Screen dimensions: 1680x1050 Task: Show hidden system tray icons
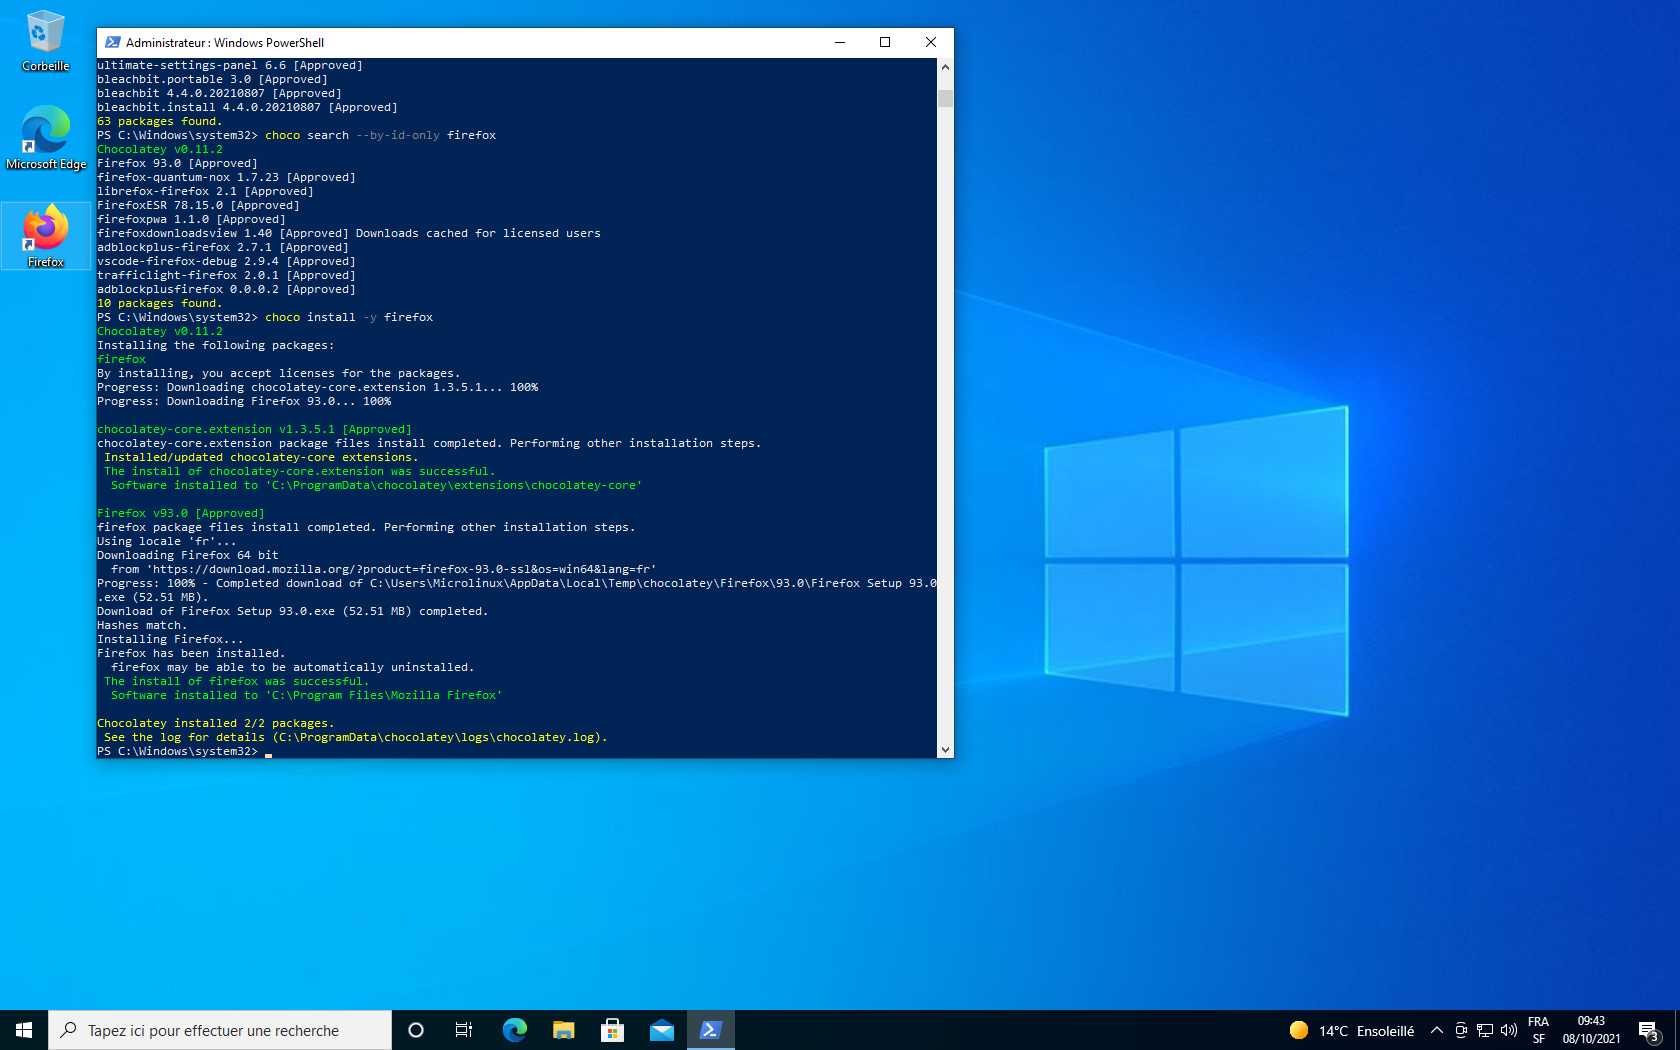click(1437, 1030)
